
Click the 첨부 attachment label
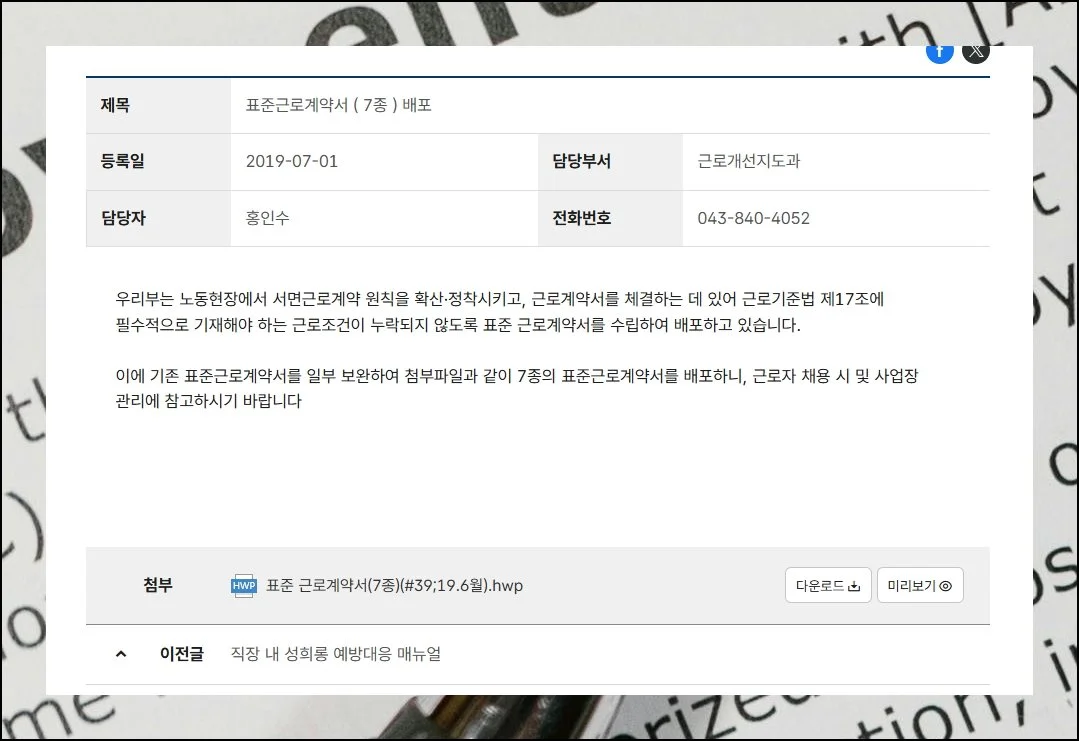pos(158,585)
